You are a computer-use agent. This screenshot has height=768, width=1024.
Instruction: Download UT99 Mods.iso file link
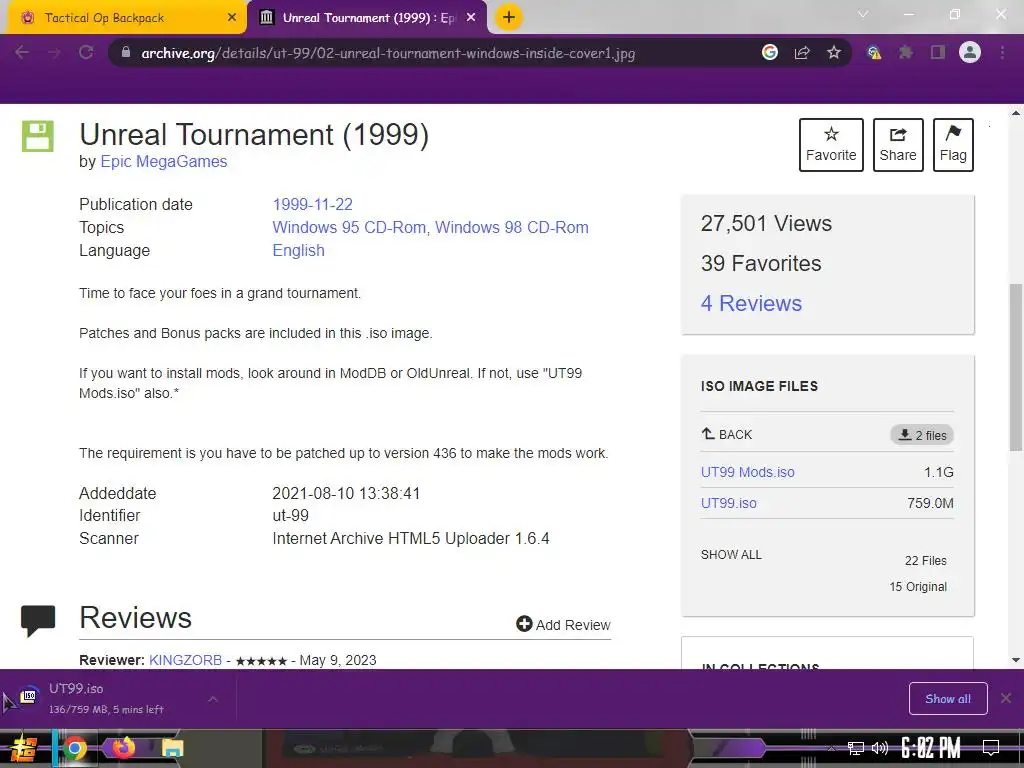click(x=748, y=472)
